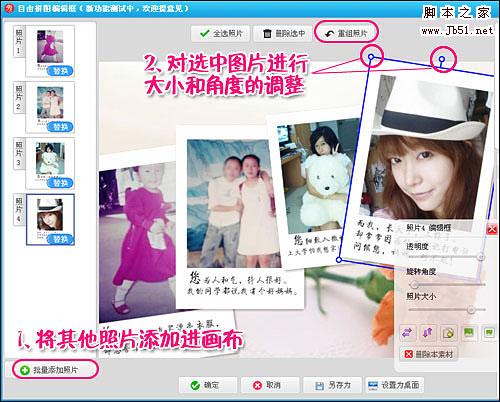Viewport: 500px width, 402px height.
Task: Adjust the 透明度 slider handle
Action: pyautogui.click(x=481, y=257)
